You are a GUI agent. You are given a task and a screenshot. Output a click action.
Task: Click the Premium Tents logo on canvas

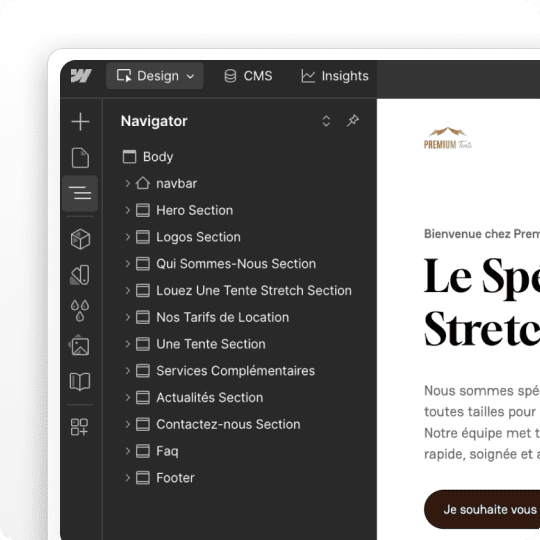click(x=448, y=138)
